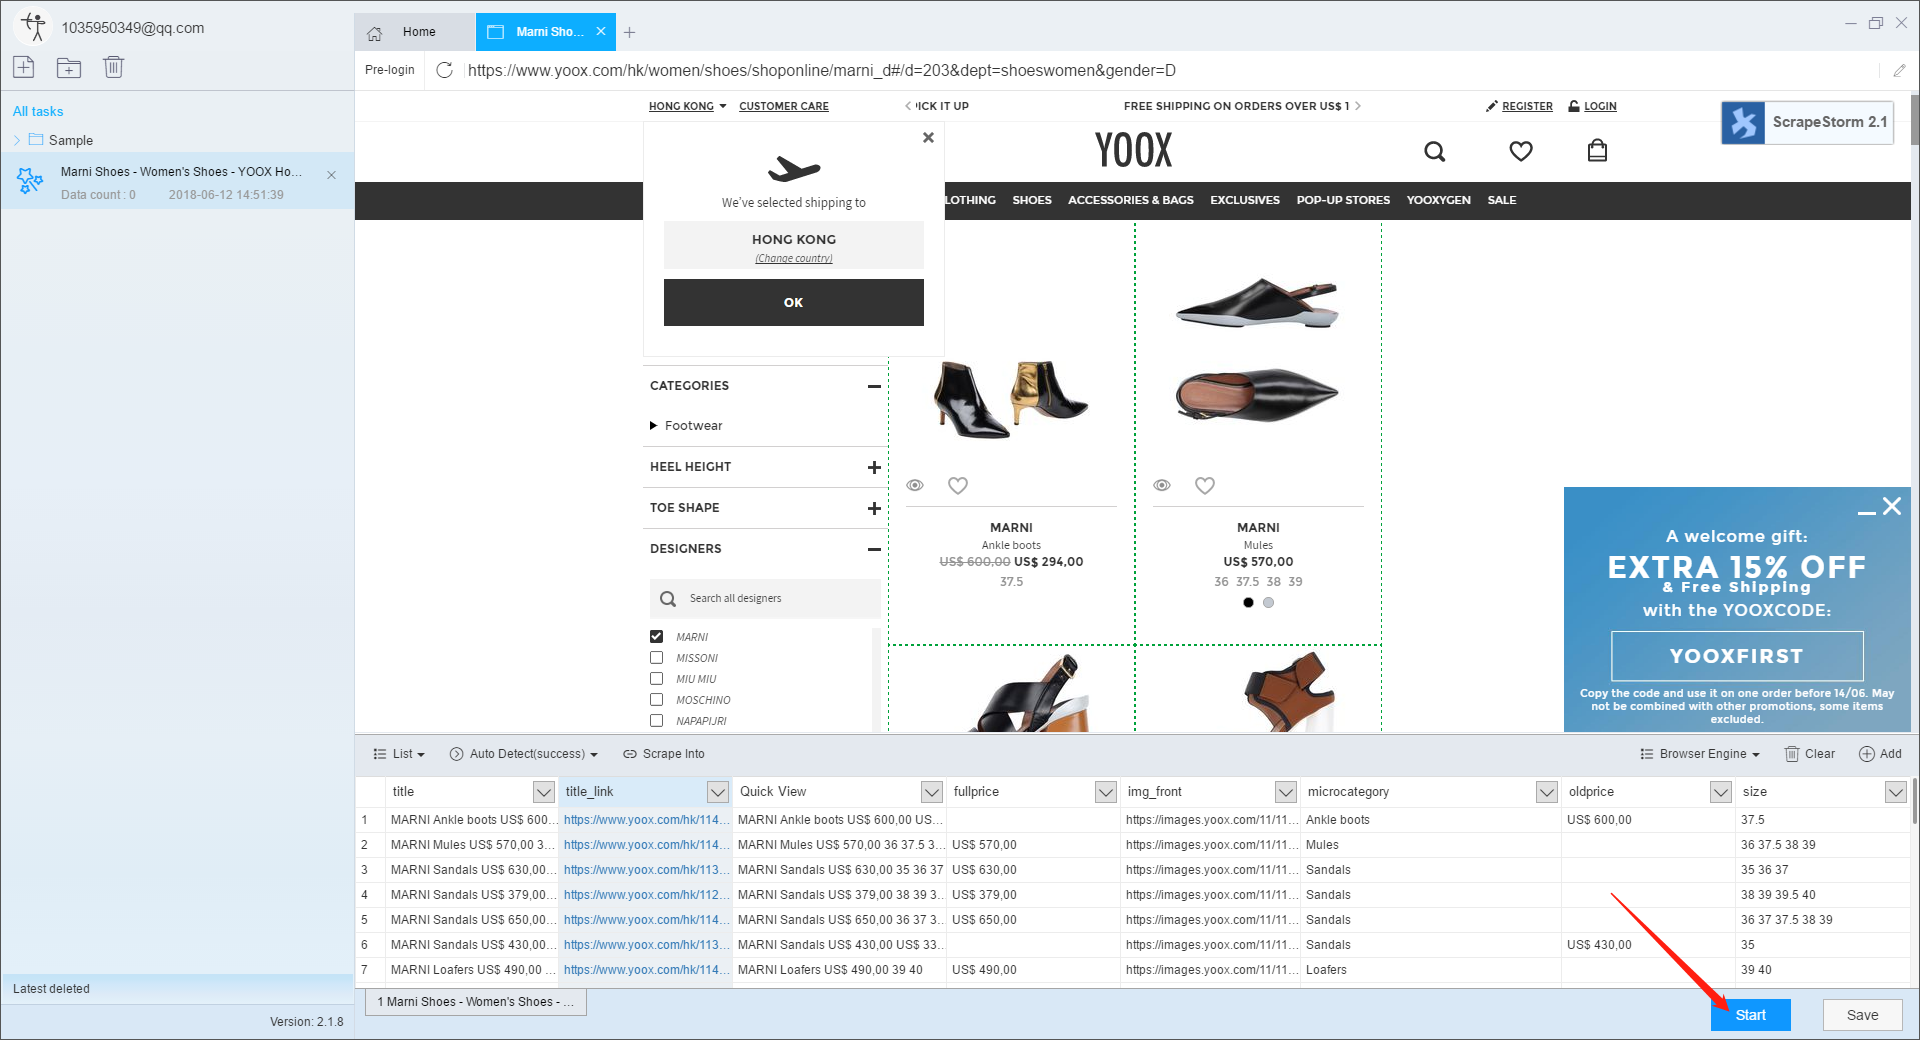Viewport: 1920px width, 1040px height.
Task: Expand the HEEL HEIGHT filter
Action: [874, 467]
